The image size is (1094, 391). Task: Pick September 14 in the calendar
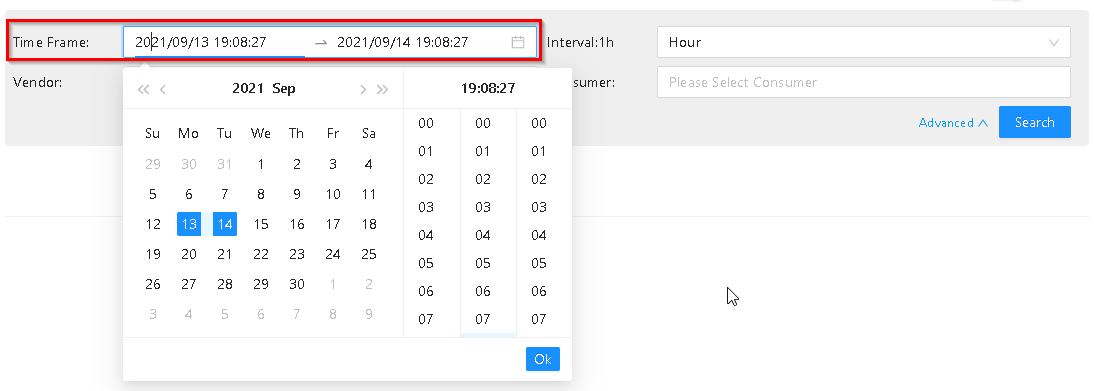(225, 224)
